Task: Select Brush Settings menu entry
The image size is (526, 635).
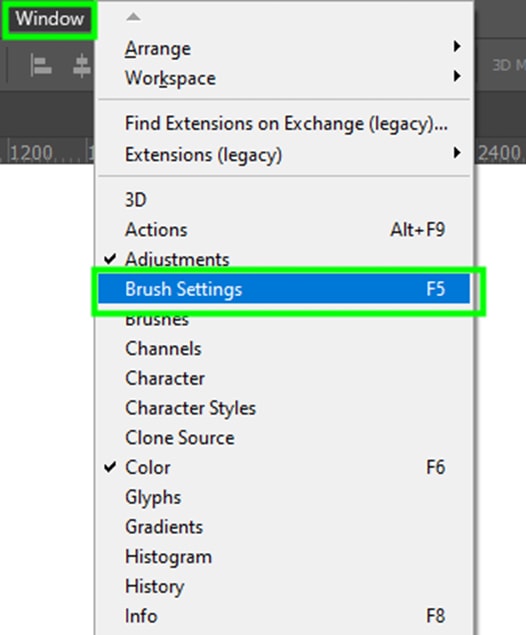Action: [284, 289]
